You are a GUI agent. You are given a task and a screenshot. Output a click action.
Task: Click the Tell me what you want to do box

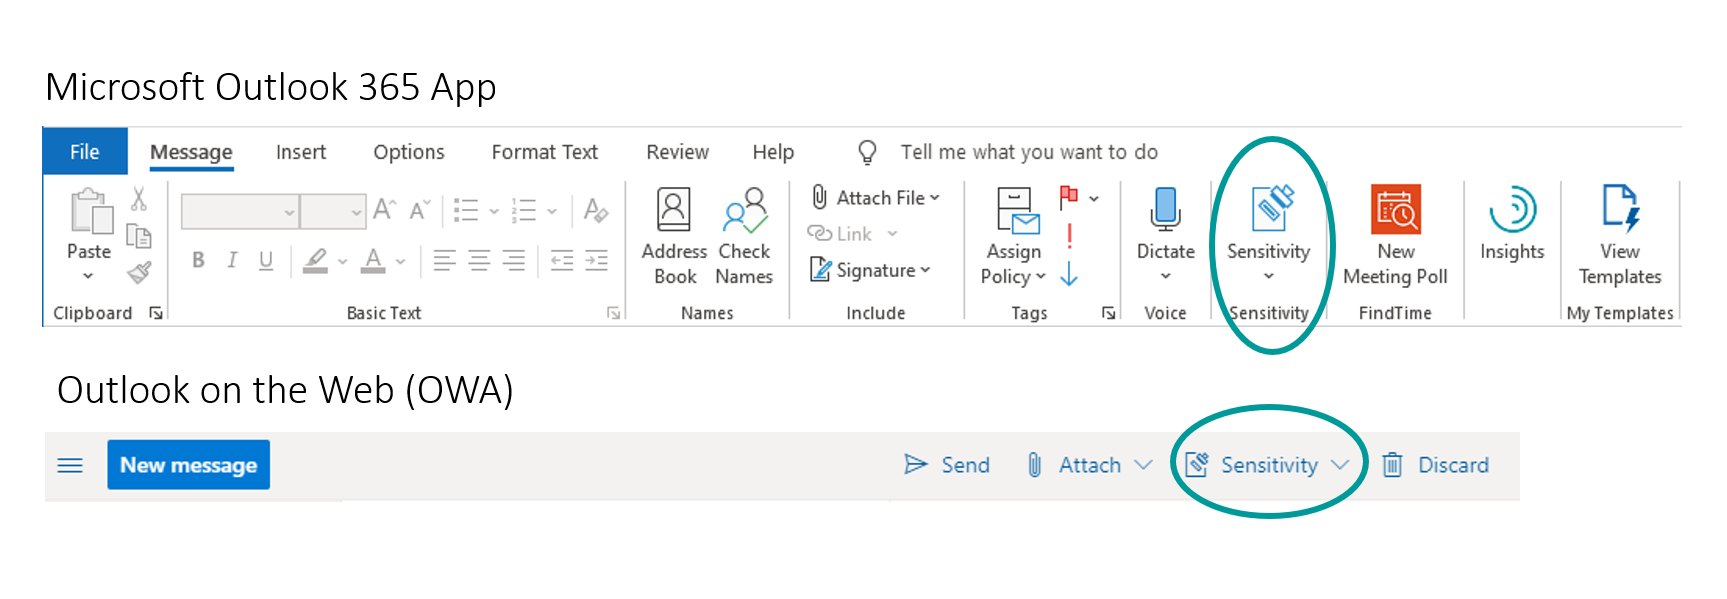point(1029,152)
